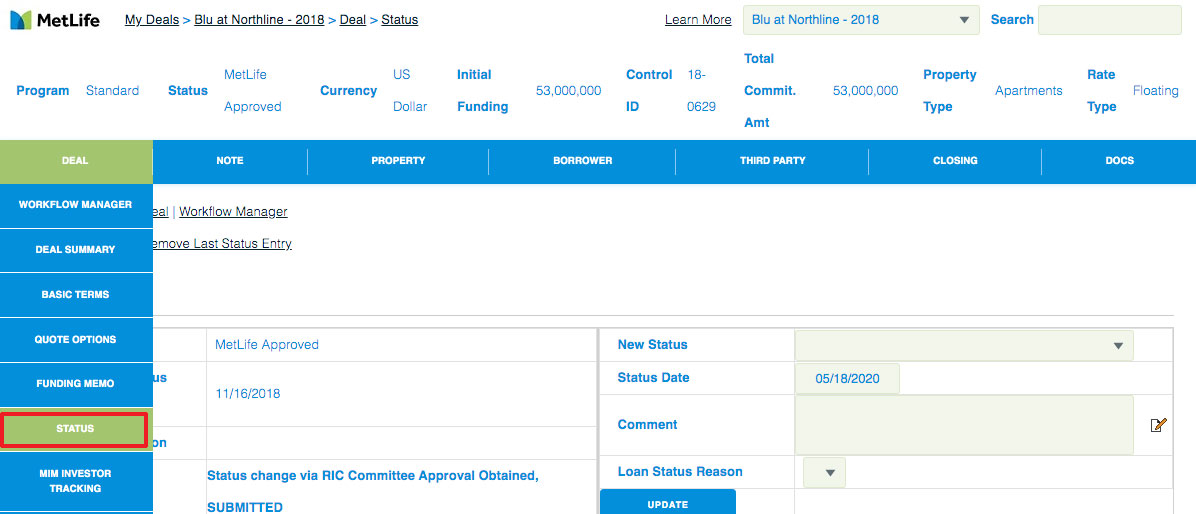Click the Total Commit. Amt 53,000,000 value
The image size is (1196, 514).
tap(866, 91)
